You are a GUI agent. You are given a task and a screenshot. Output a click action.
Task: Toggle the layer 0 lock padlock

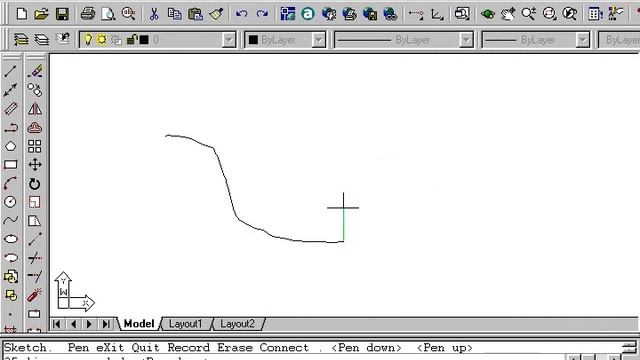131,39
